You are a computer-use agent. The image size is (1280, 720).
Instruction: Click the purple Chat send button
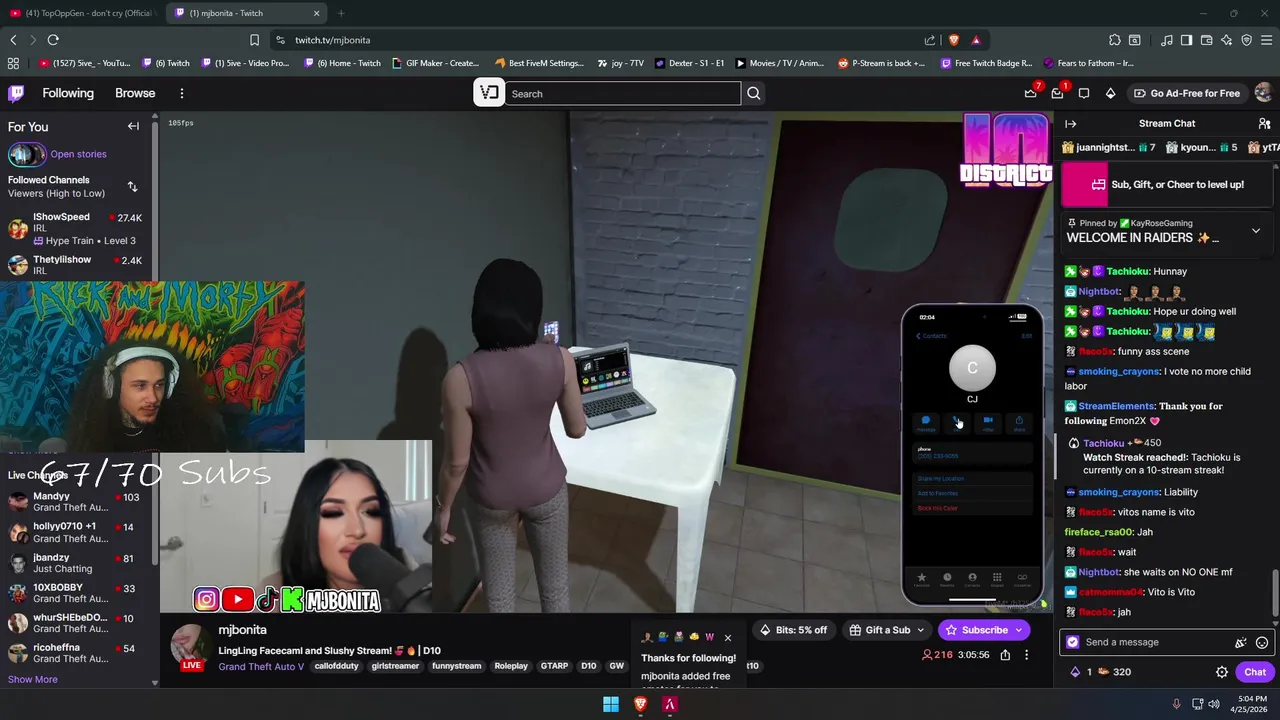click(x=1255, y=672)
